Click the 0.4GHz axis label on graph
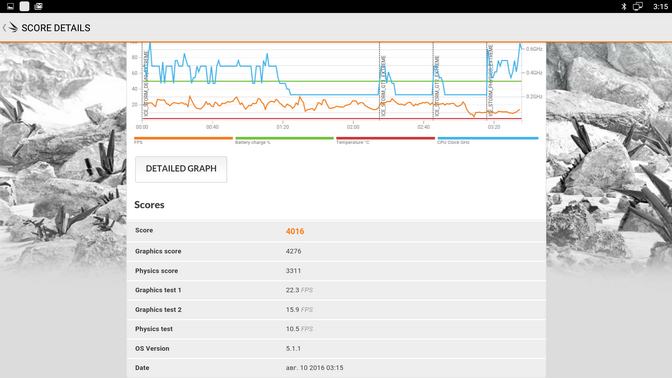672x378 pixels. pos(534,73)
